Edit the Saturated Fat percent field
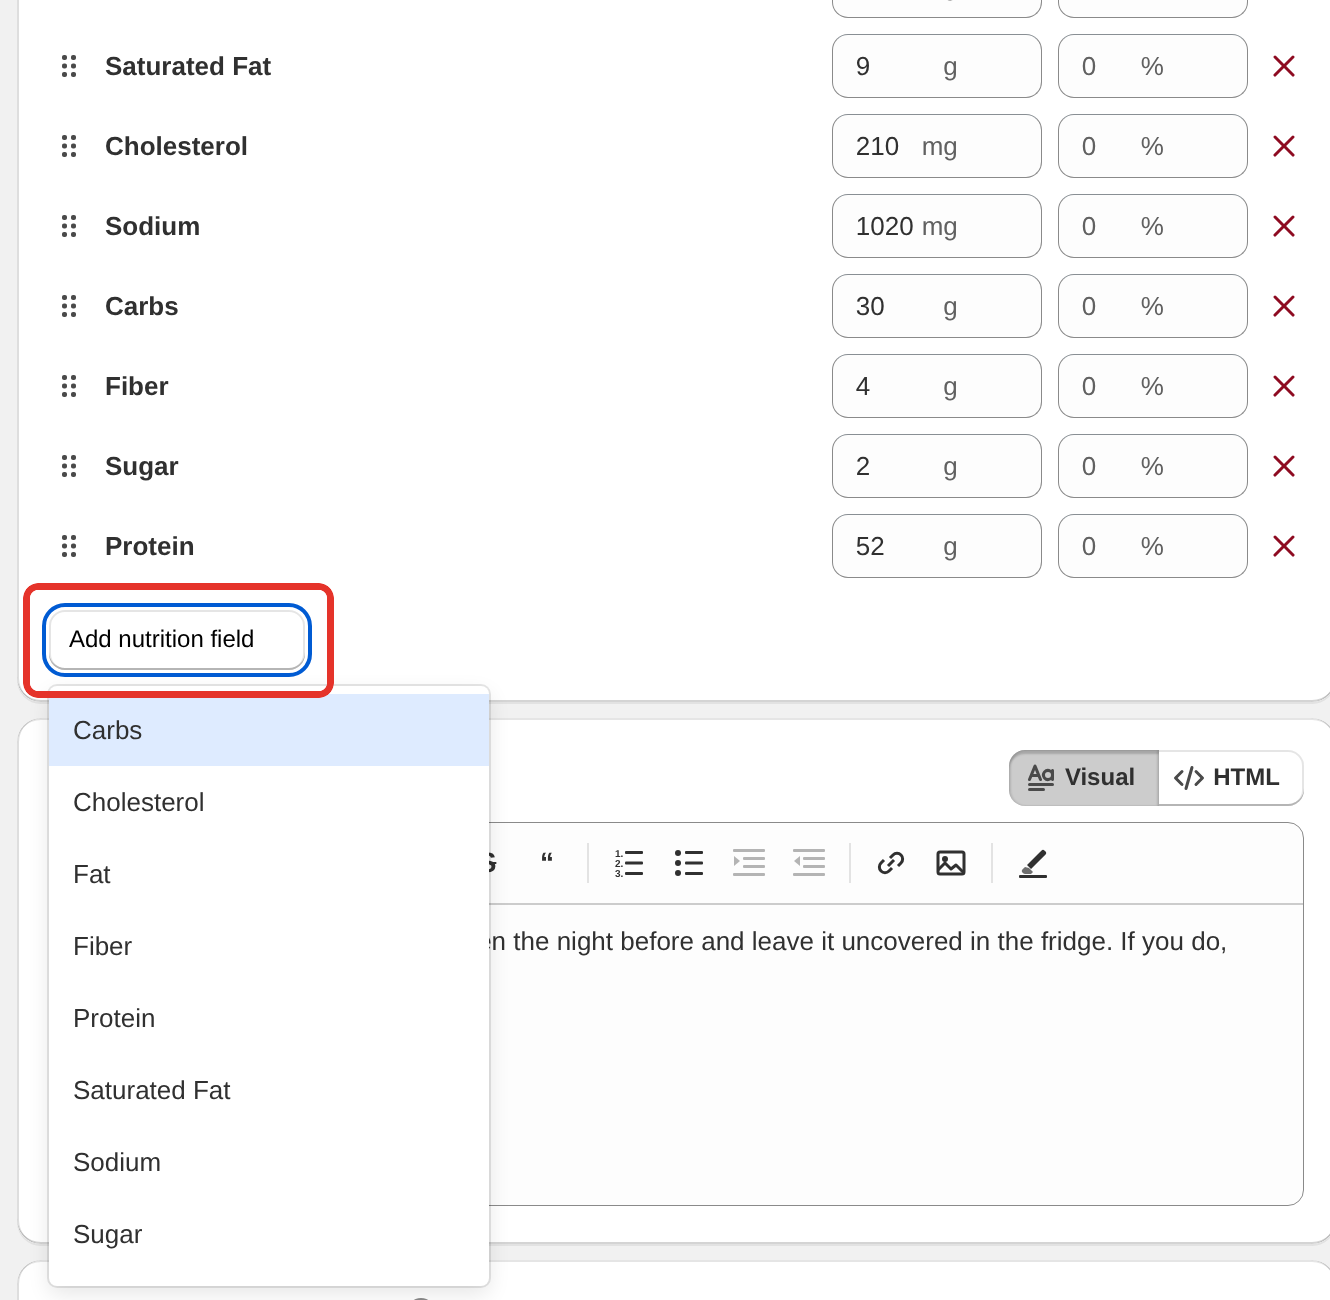 (1153, 66)
